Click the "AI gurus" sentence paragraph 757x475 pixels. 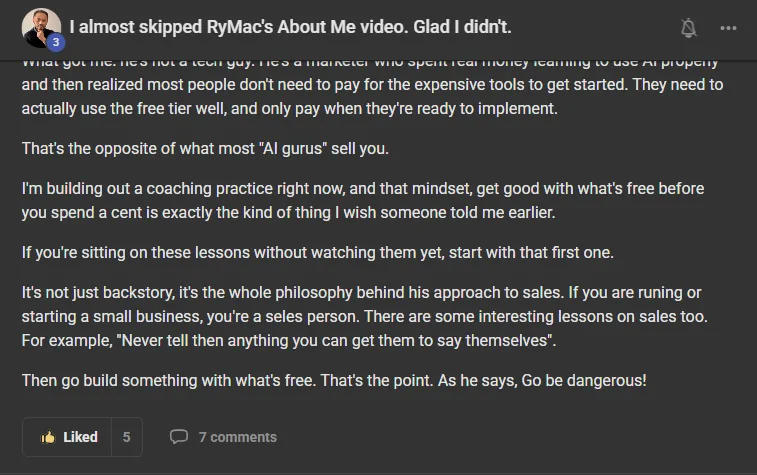pos(205,148)
